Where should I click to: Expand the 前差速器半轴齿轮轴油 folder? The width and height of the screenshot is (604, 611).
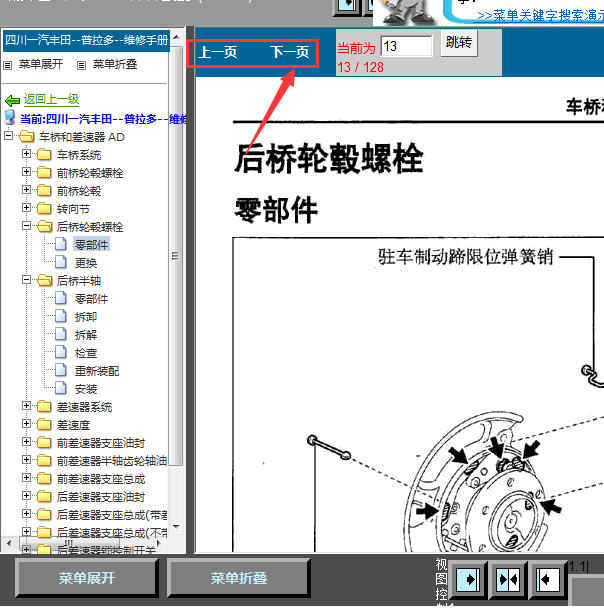26,460
